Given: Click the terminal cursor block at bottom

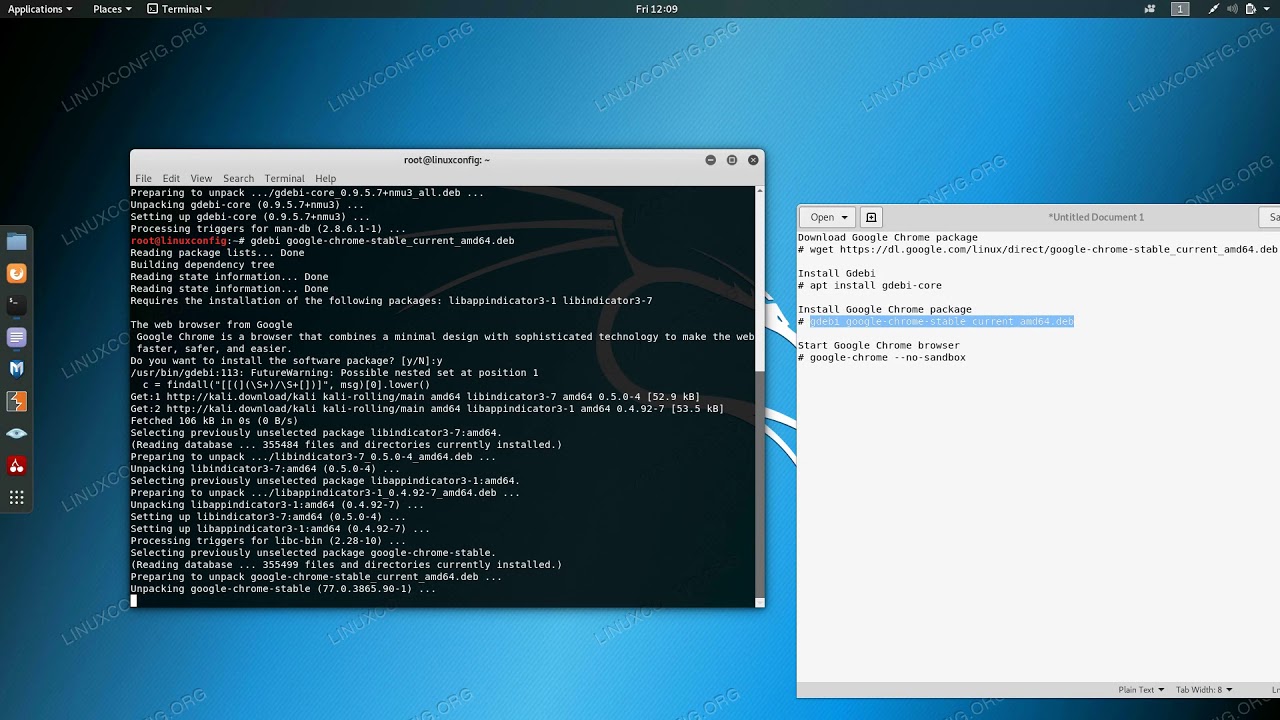Looking at the screenshot, I should pos(134,601).
